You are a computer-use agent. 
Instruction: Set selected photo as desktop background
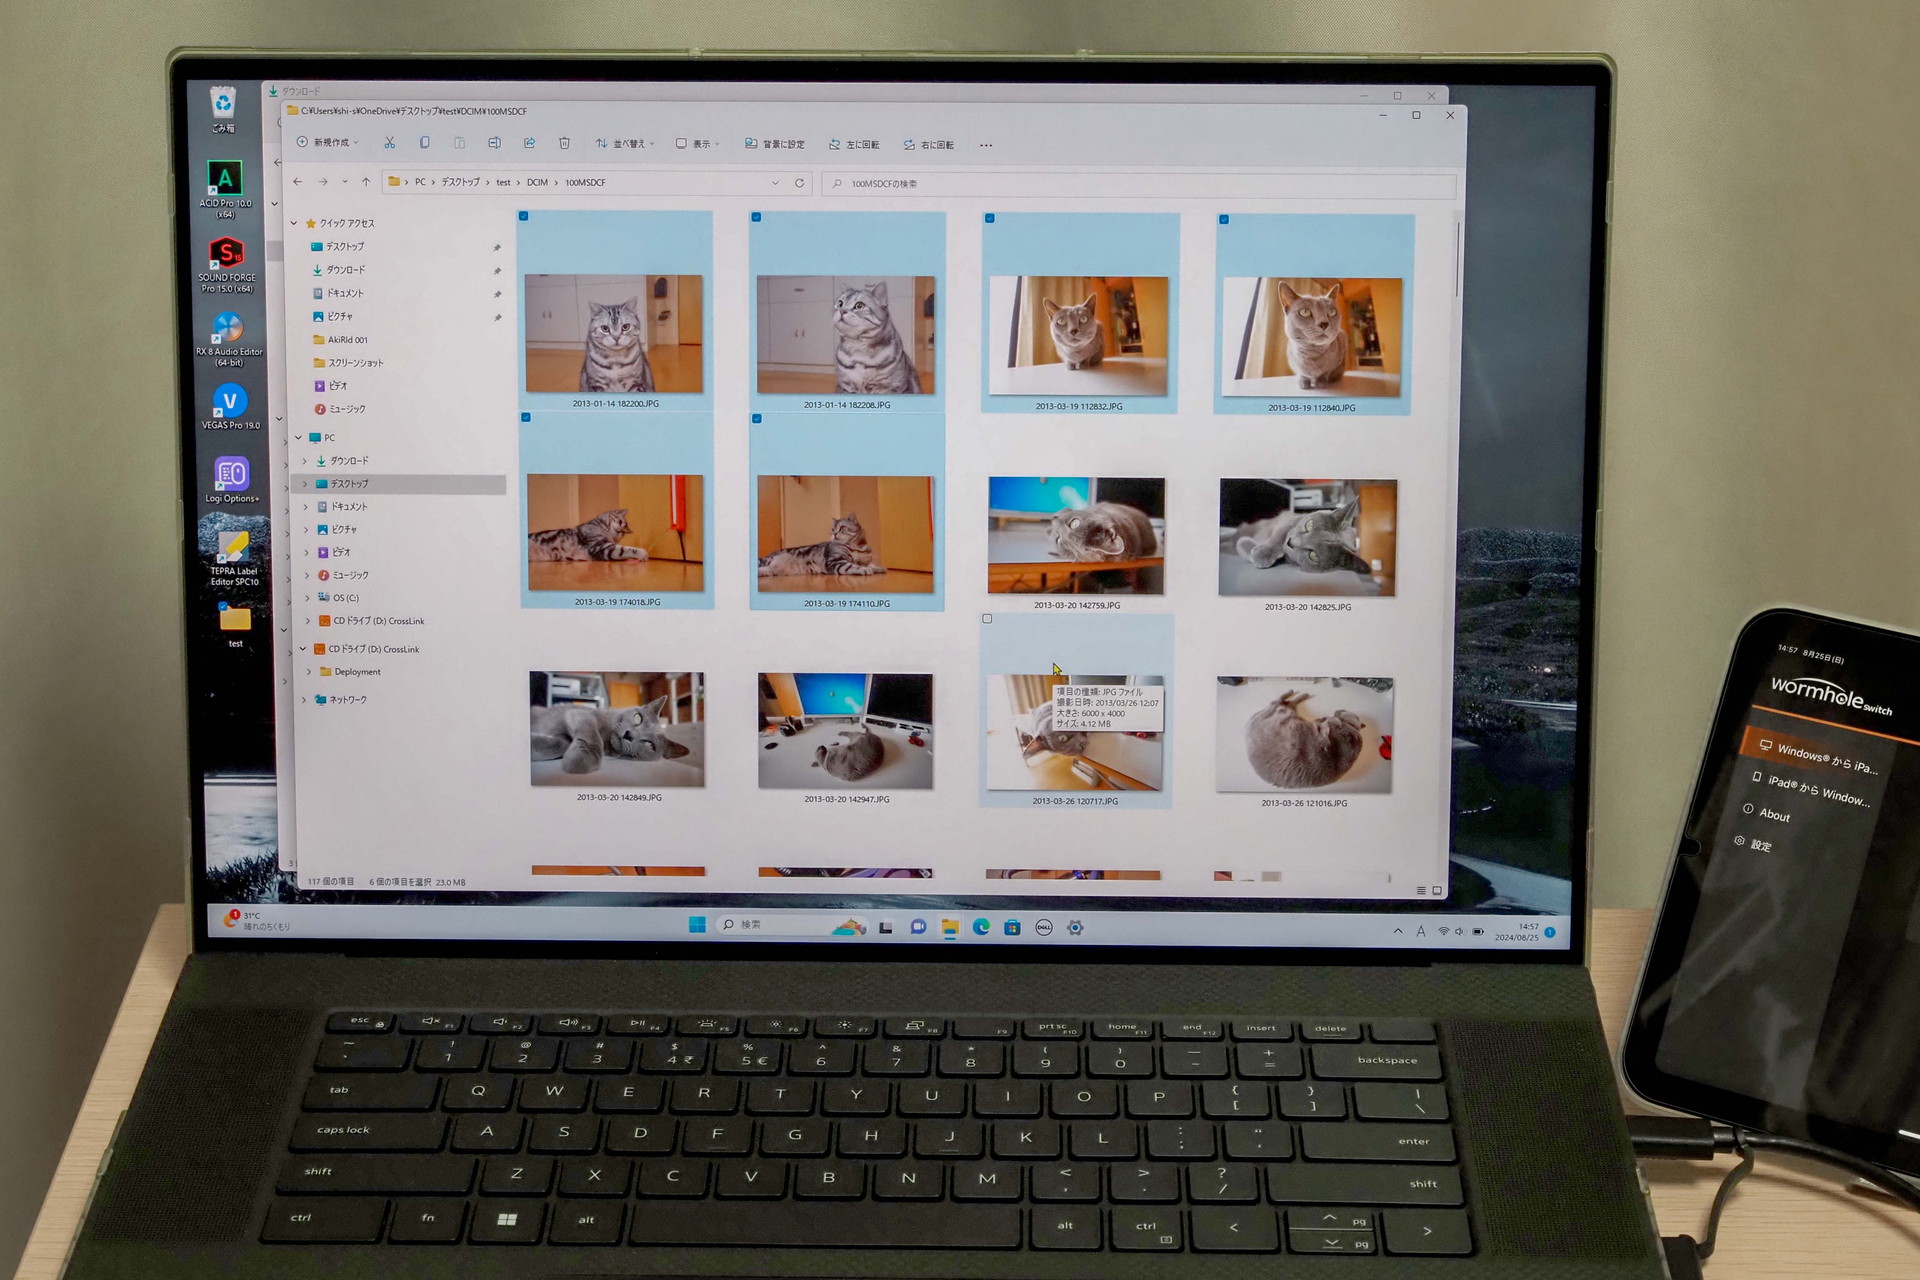click(780, 144)
